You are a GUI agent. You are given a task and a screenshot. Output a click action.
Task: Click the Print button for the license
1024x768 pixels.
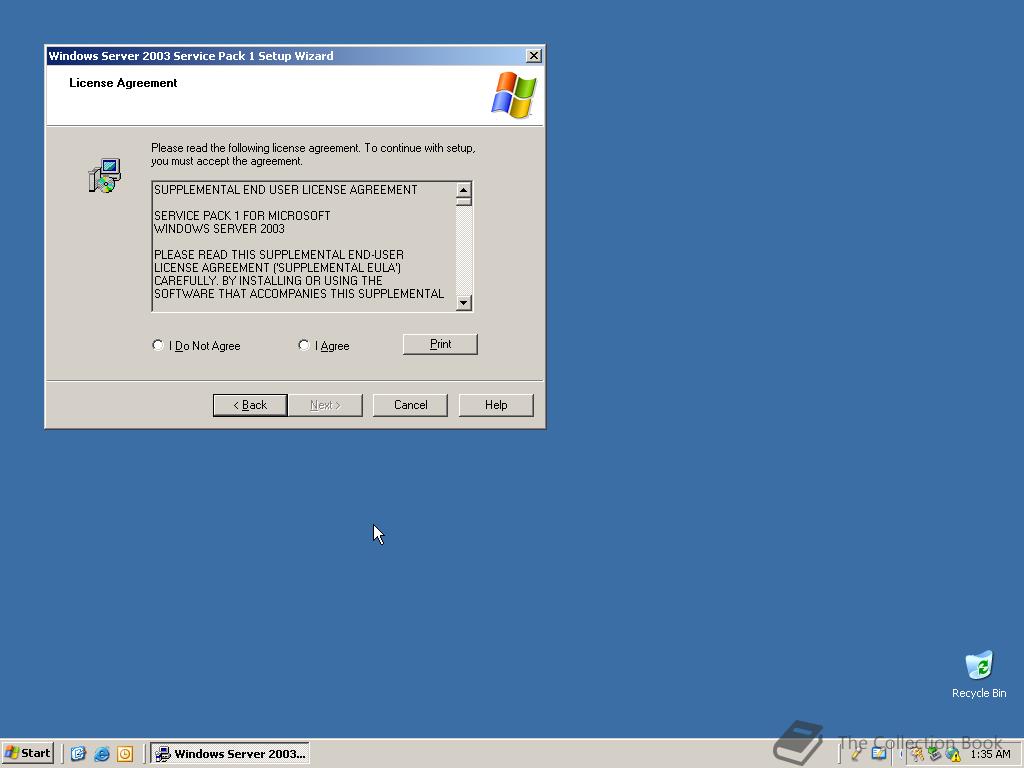click(440, 344)
